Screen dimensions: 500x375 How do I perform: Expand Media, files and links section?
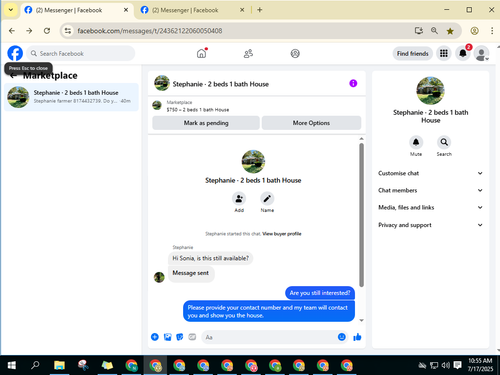(x=430, y=207)
